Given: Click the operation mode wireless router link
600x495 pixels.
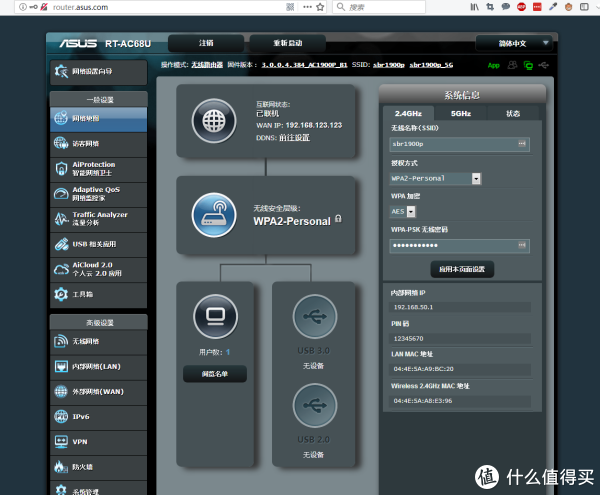Looking at the screenshot, I should 207,65.
